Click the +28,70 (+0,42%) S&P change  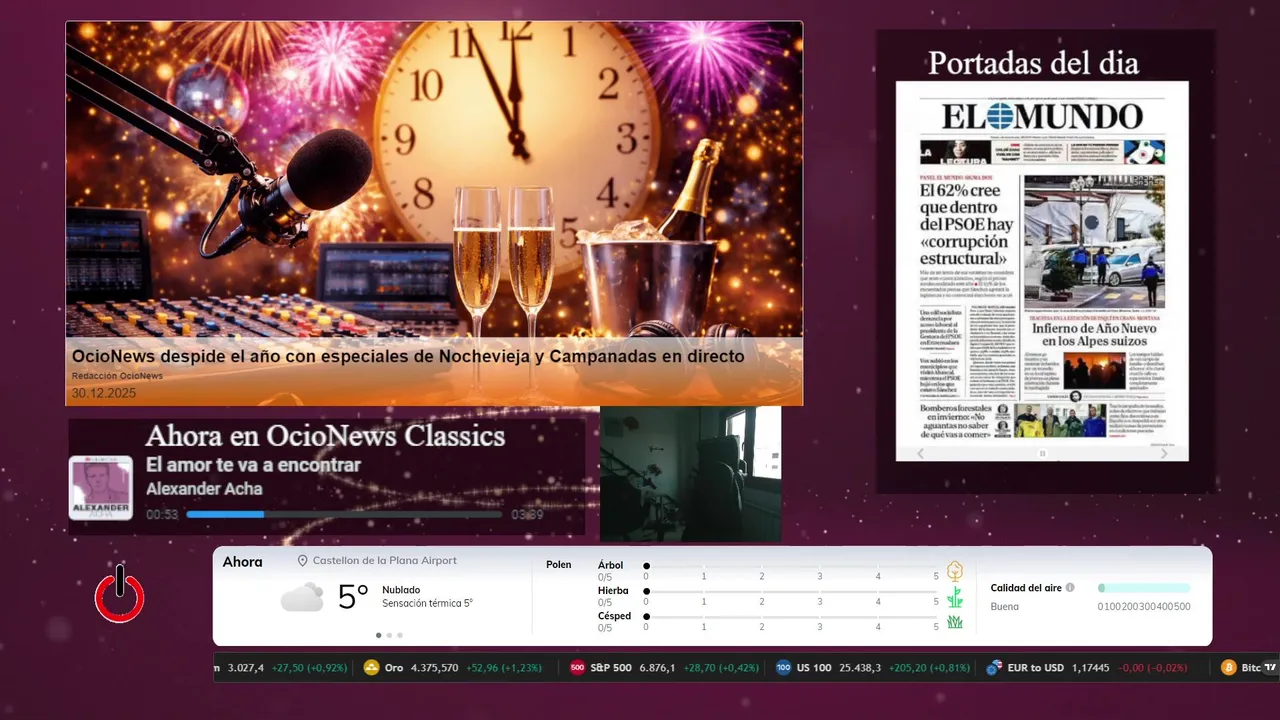click(722, 668)
